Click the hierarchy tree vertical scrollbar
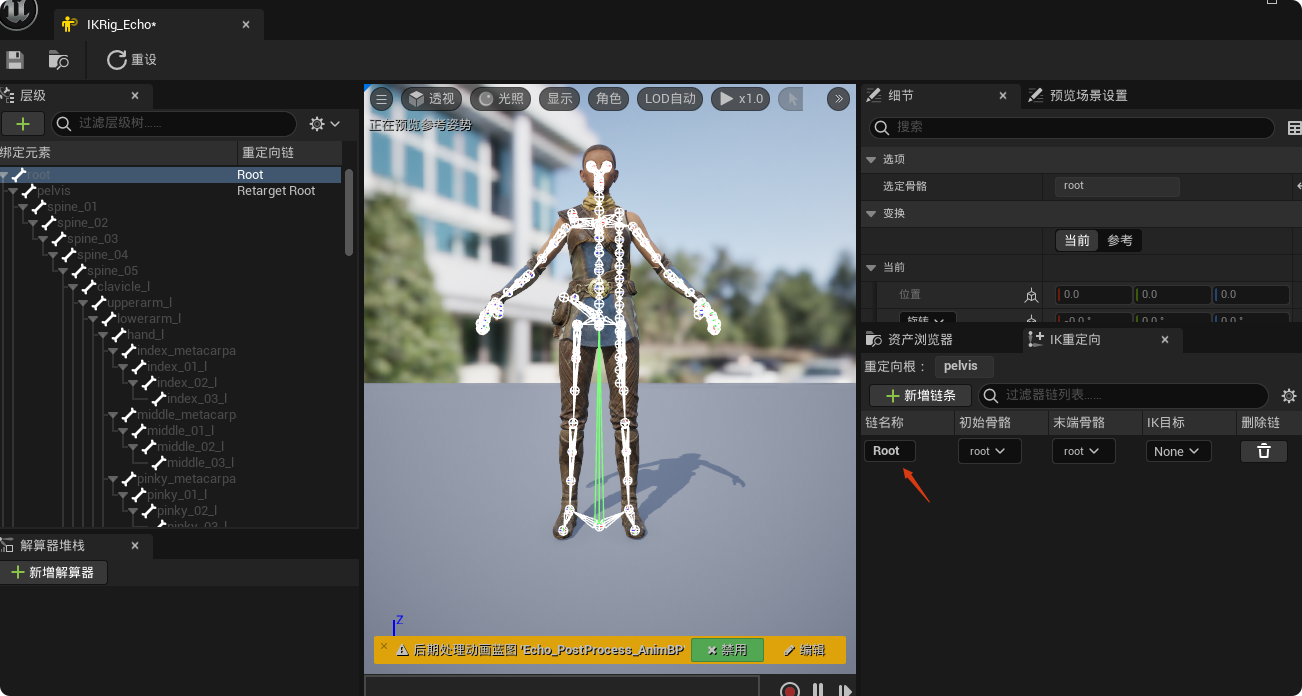The height and width of the screenshot is (696, 1302). (x=349, y=212)
